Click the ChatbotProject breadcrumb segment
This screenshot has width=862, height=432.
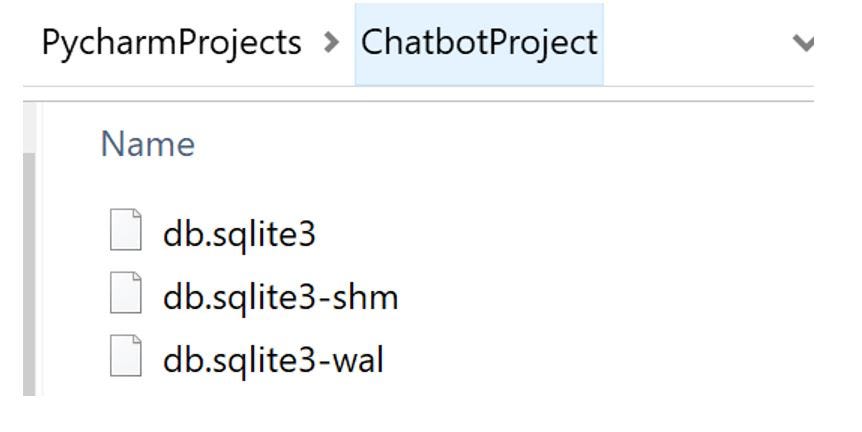pyautogui.click(x=479, y=43)
